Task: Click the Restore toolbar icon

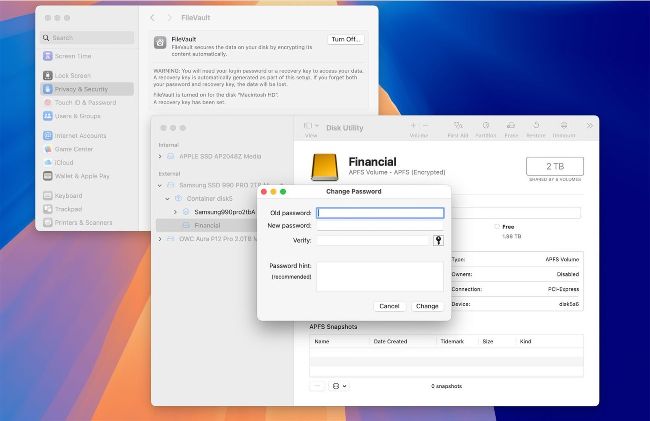Action: [536, 126]
